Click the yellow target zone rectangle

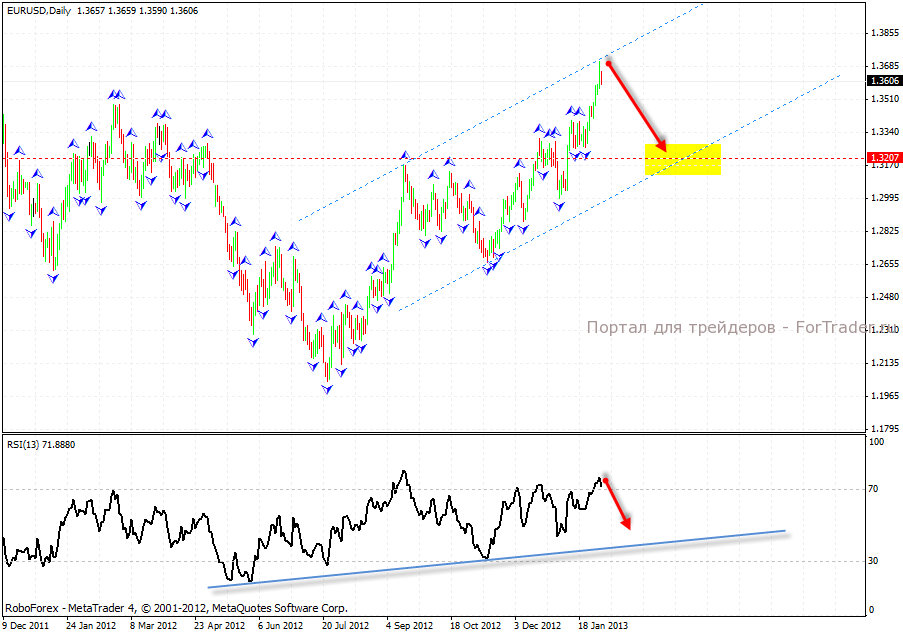coord(683,159)
